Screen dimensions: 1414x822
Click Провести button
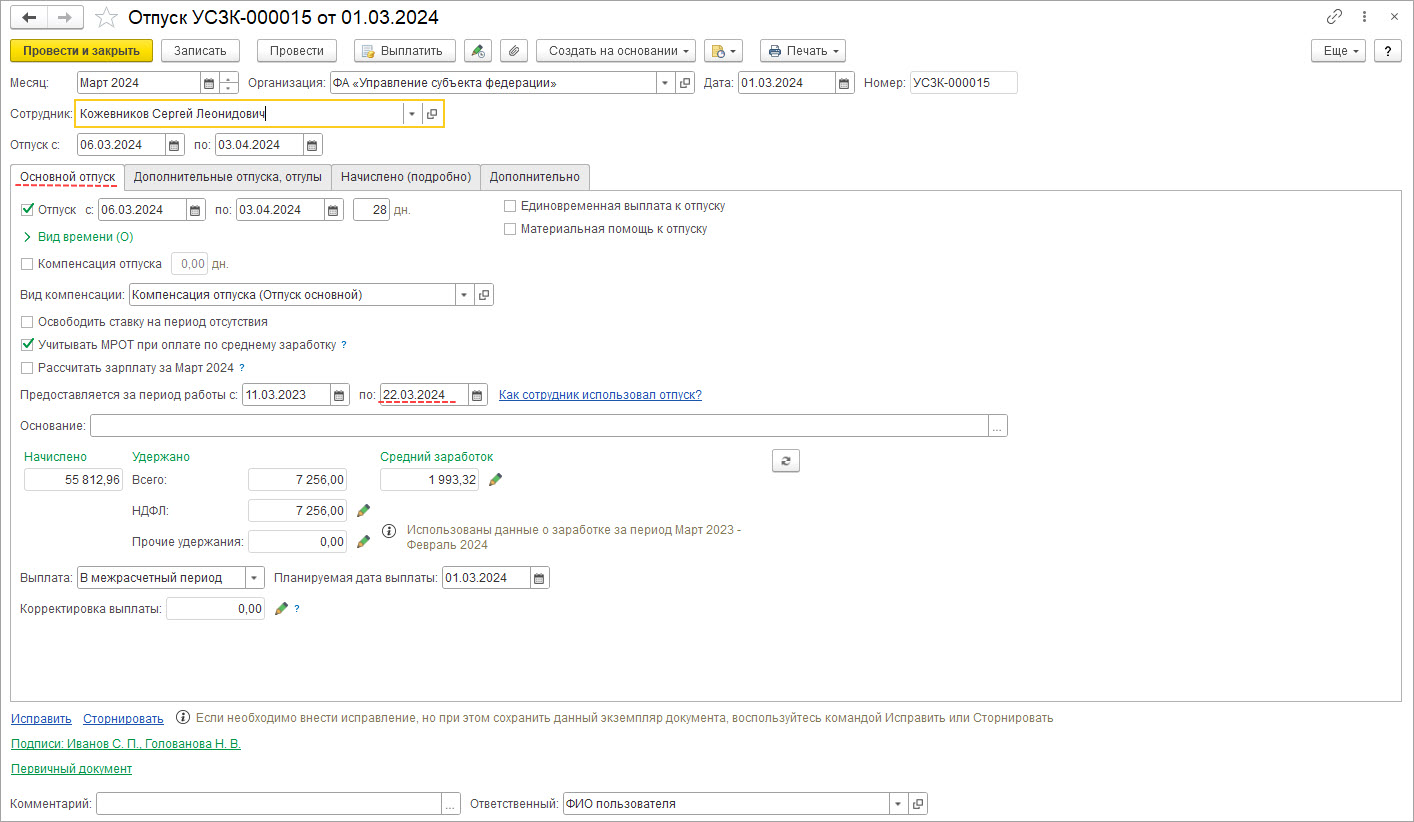(x=297, y=51)
